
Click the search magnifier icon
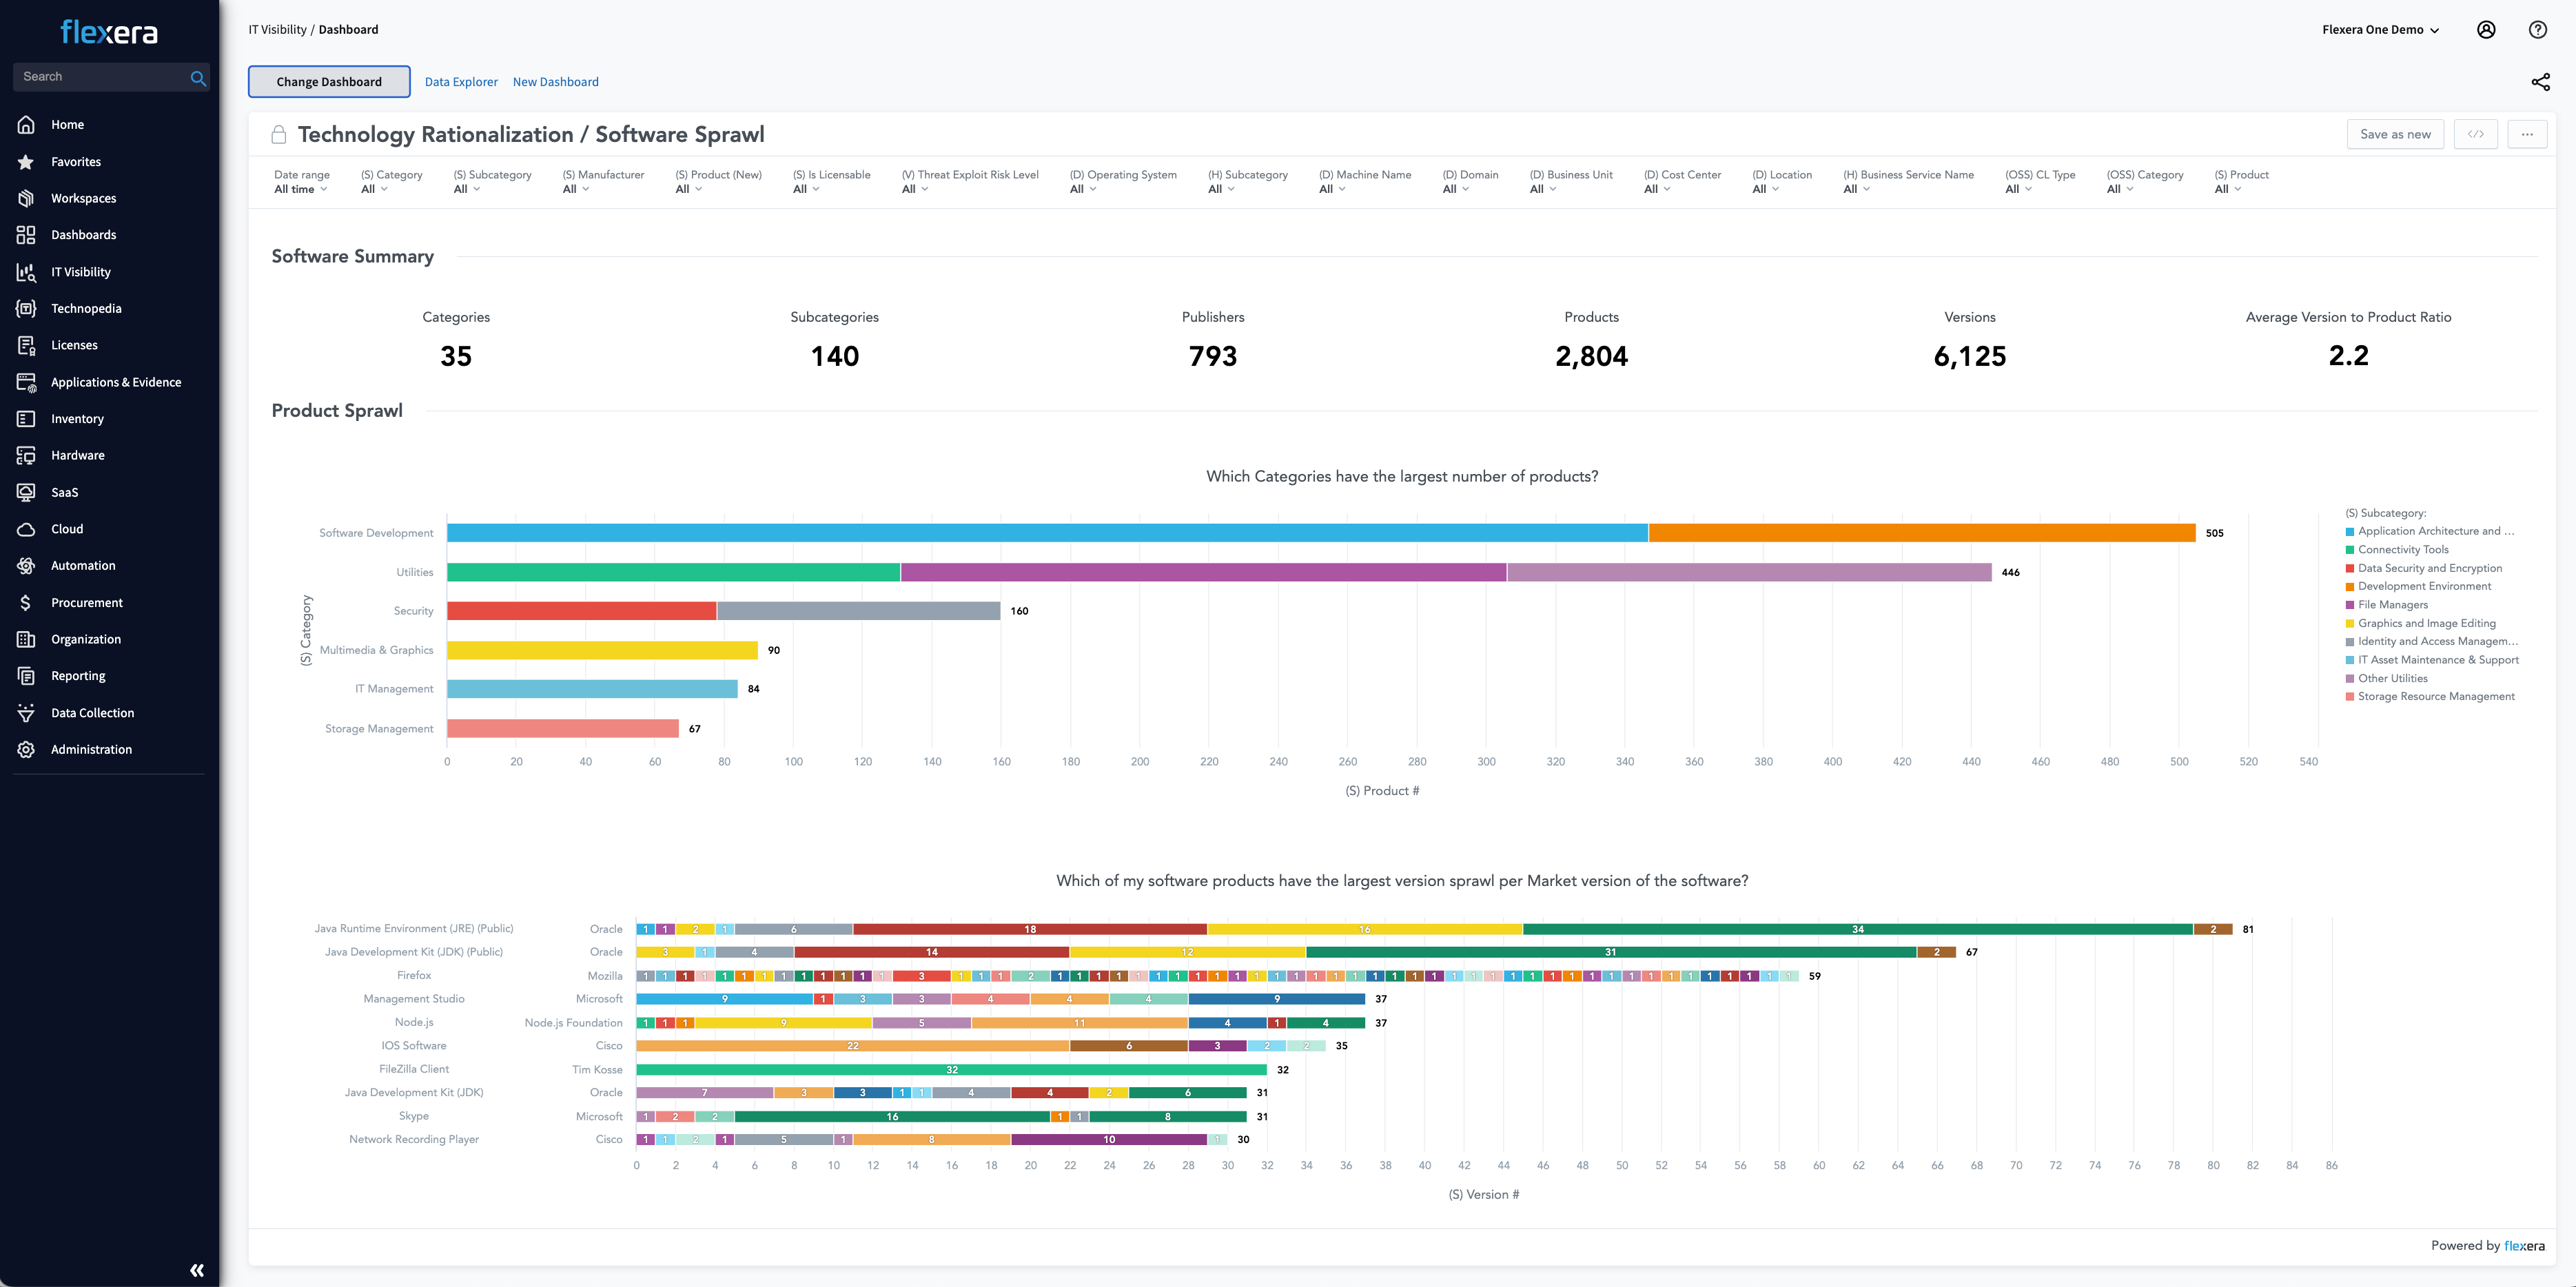pos(198,78)
